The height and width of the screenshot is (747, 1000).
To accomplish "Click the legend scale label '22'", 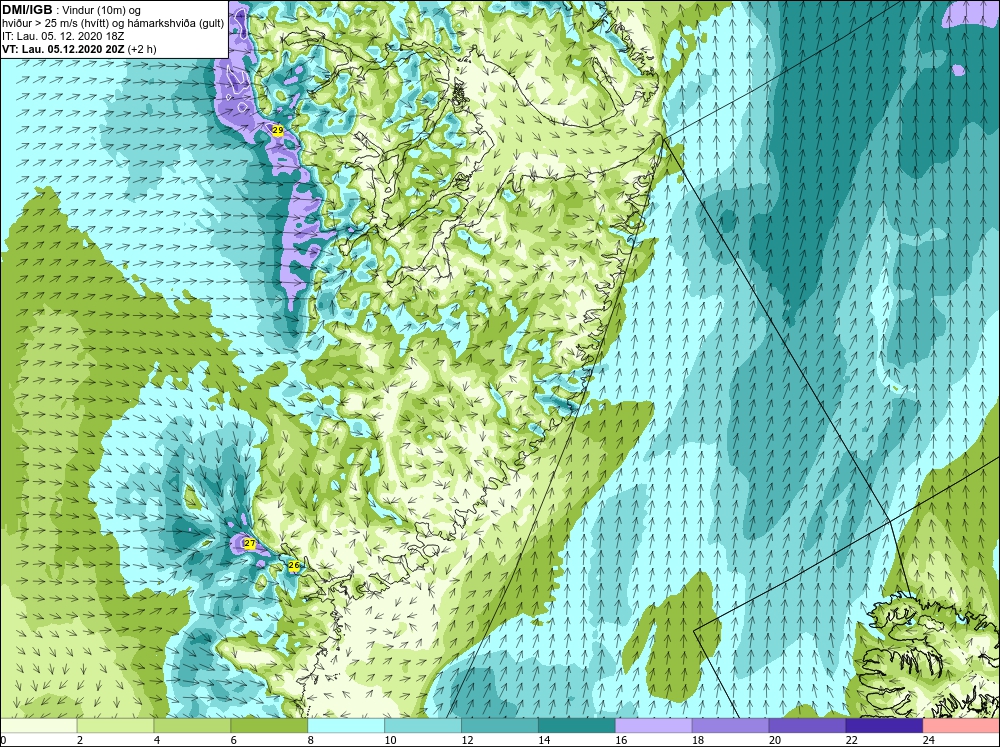I will [x=851, y=740].
